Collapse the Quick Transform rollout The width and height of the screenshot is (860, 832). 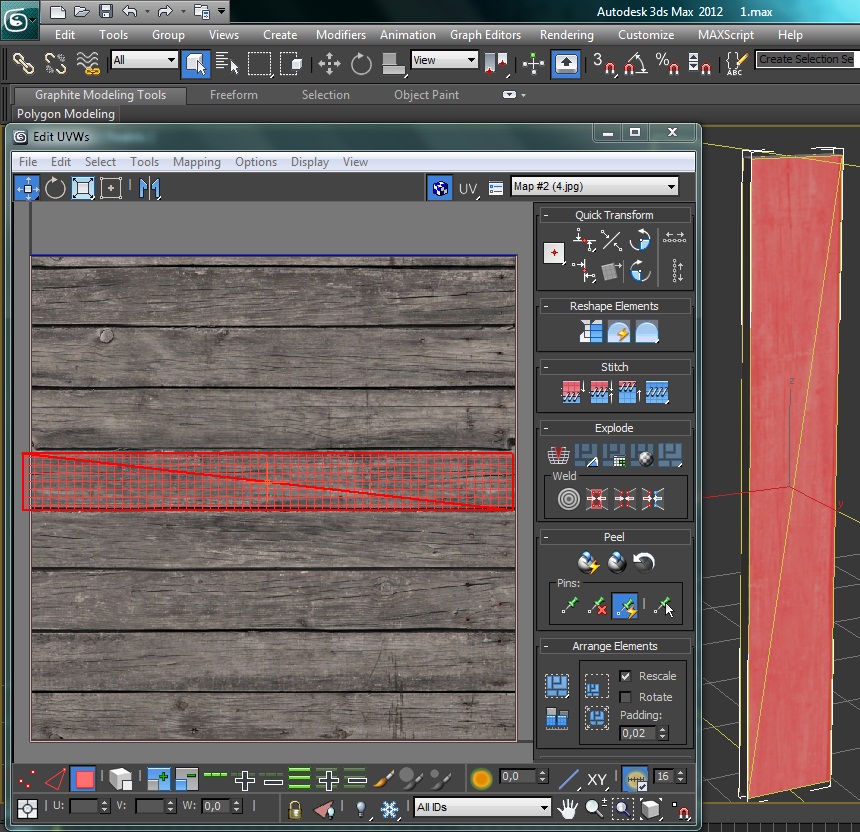tap(614, 215)
